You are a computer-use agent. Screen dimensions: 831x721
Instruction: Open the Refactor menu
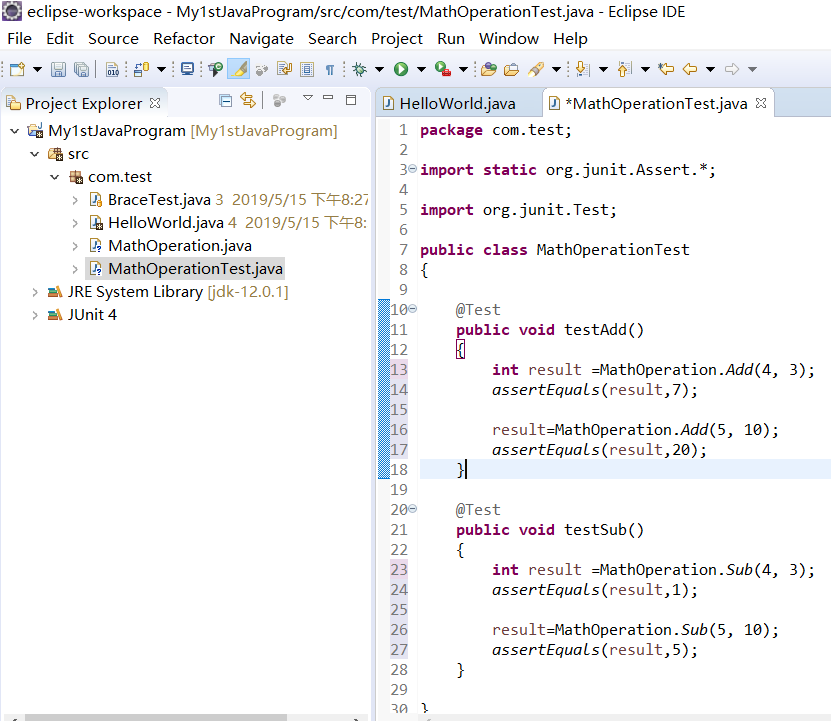(x=184, y=39)
